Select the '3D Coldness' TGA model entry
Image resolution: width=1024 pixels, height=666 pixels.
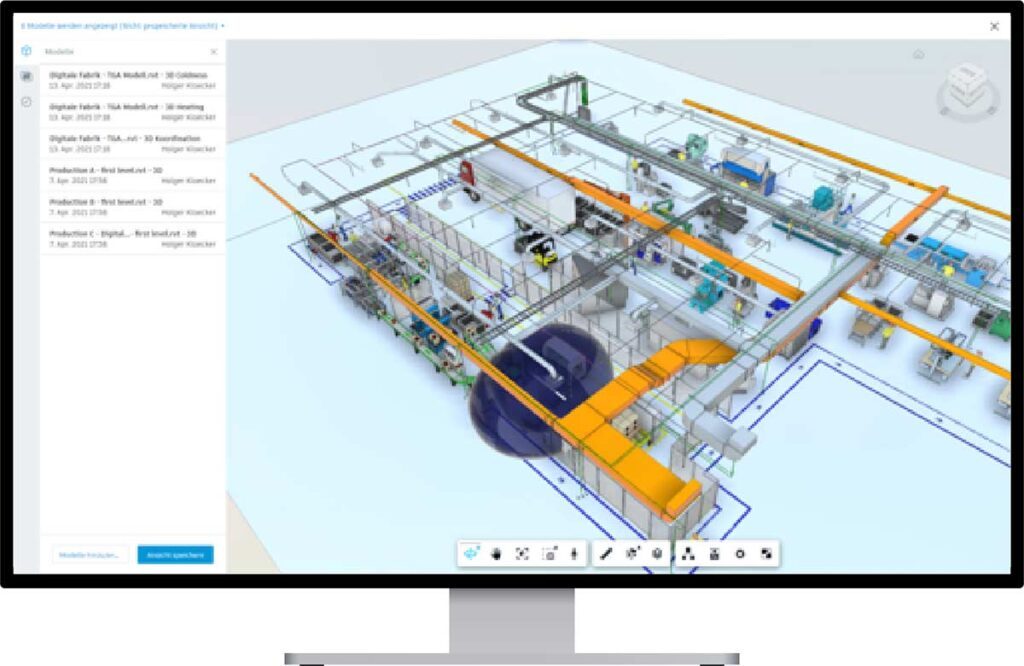132,80
